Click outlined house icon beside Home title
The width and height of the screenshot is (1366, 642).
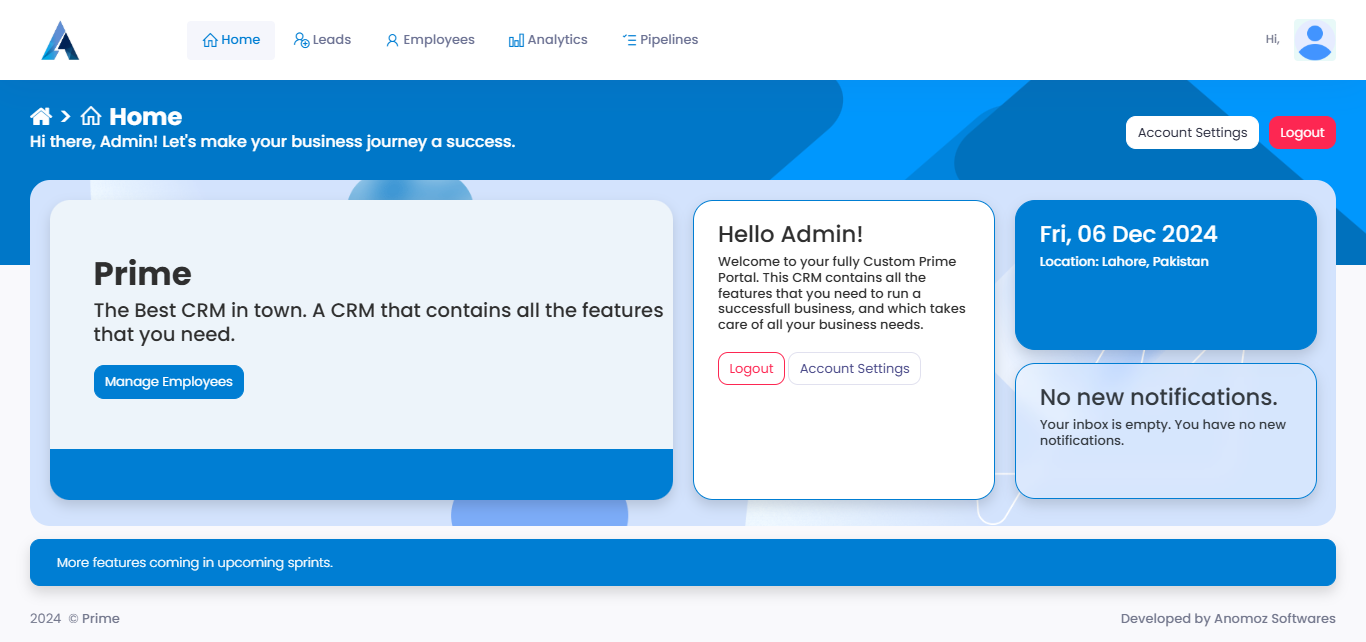click(91, 116)
